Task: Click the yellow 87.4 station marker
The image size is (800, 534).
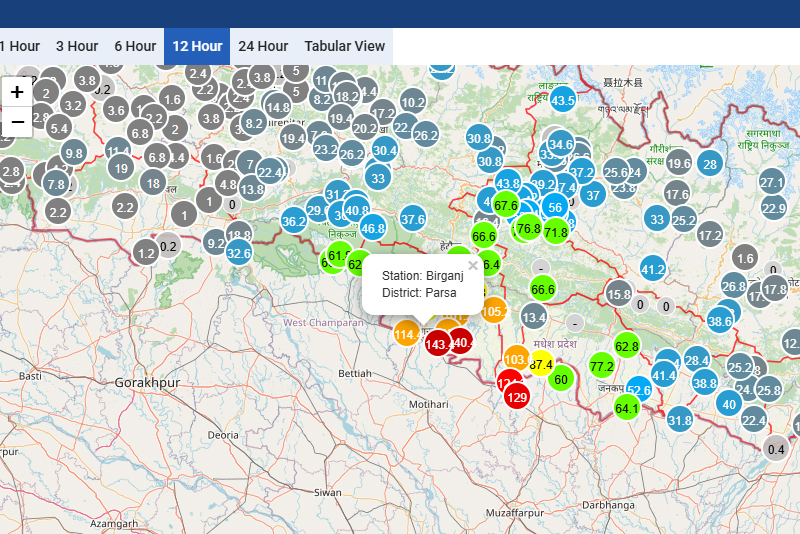Action: [x=542, y=364]
